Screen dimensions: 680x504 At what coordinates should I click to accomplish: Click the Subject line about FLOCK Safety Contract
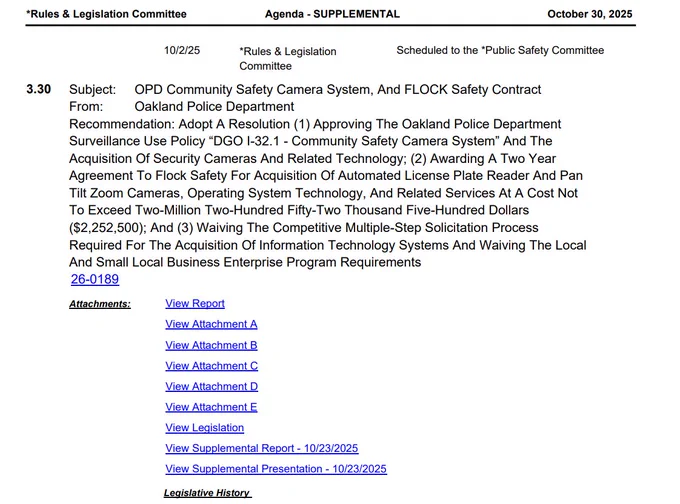(338, 89)
